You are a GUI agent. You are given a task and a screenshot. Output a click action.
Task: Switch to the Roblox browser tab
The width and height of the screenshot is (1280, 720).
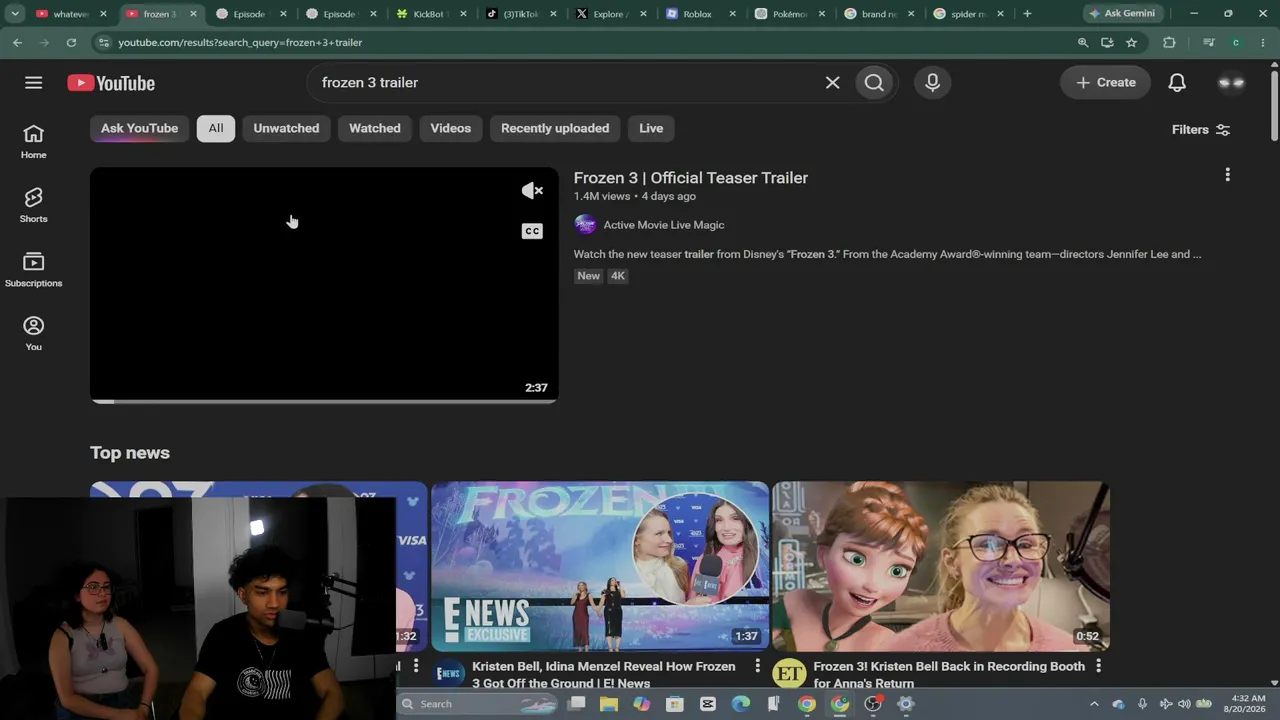coord(699,14)
